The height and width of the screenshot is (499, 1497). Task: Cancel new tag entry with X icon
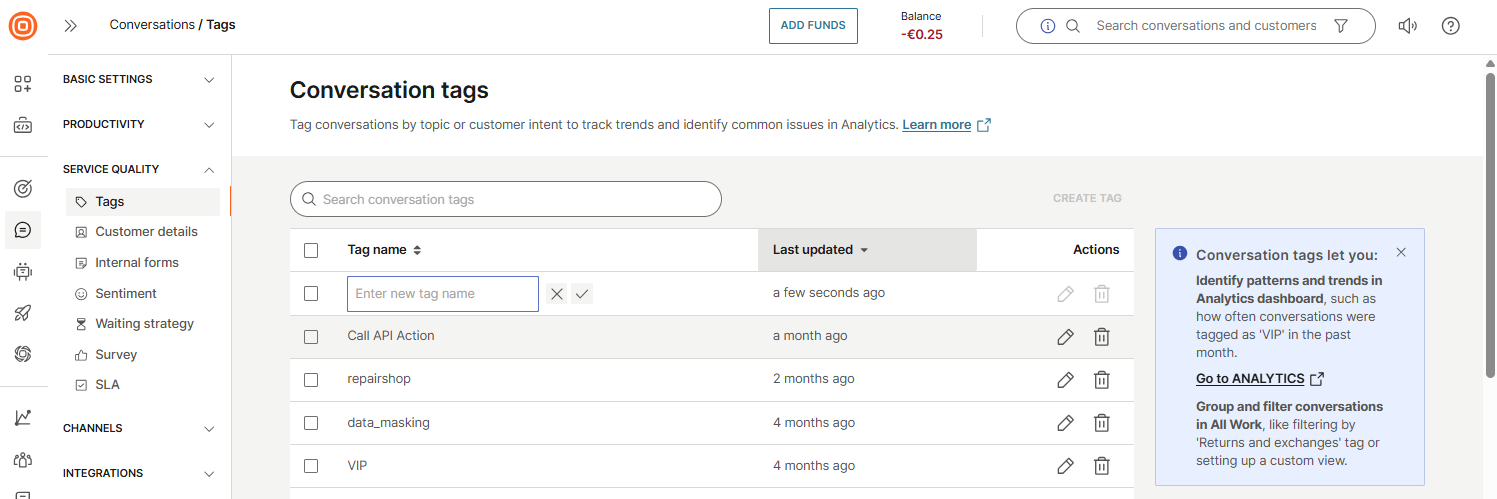coord(557,294)
